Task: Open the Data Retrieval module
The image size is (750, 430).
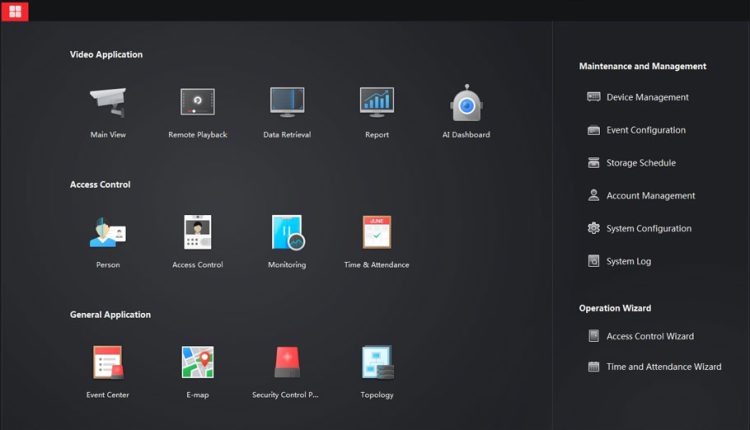Action: click(x=287, y=102)
